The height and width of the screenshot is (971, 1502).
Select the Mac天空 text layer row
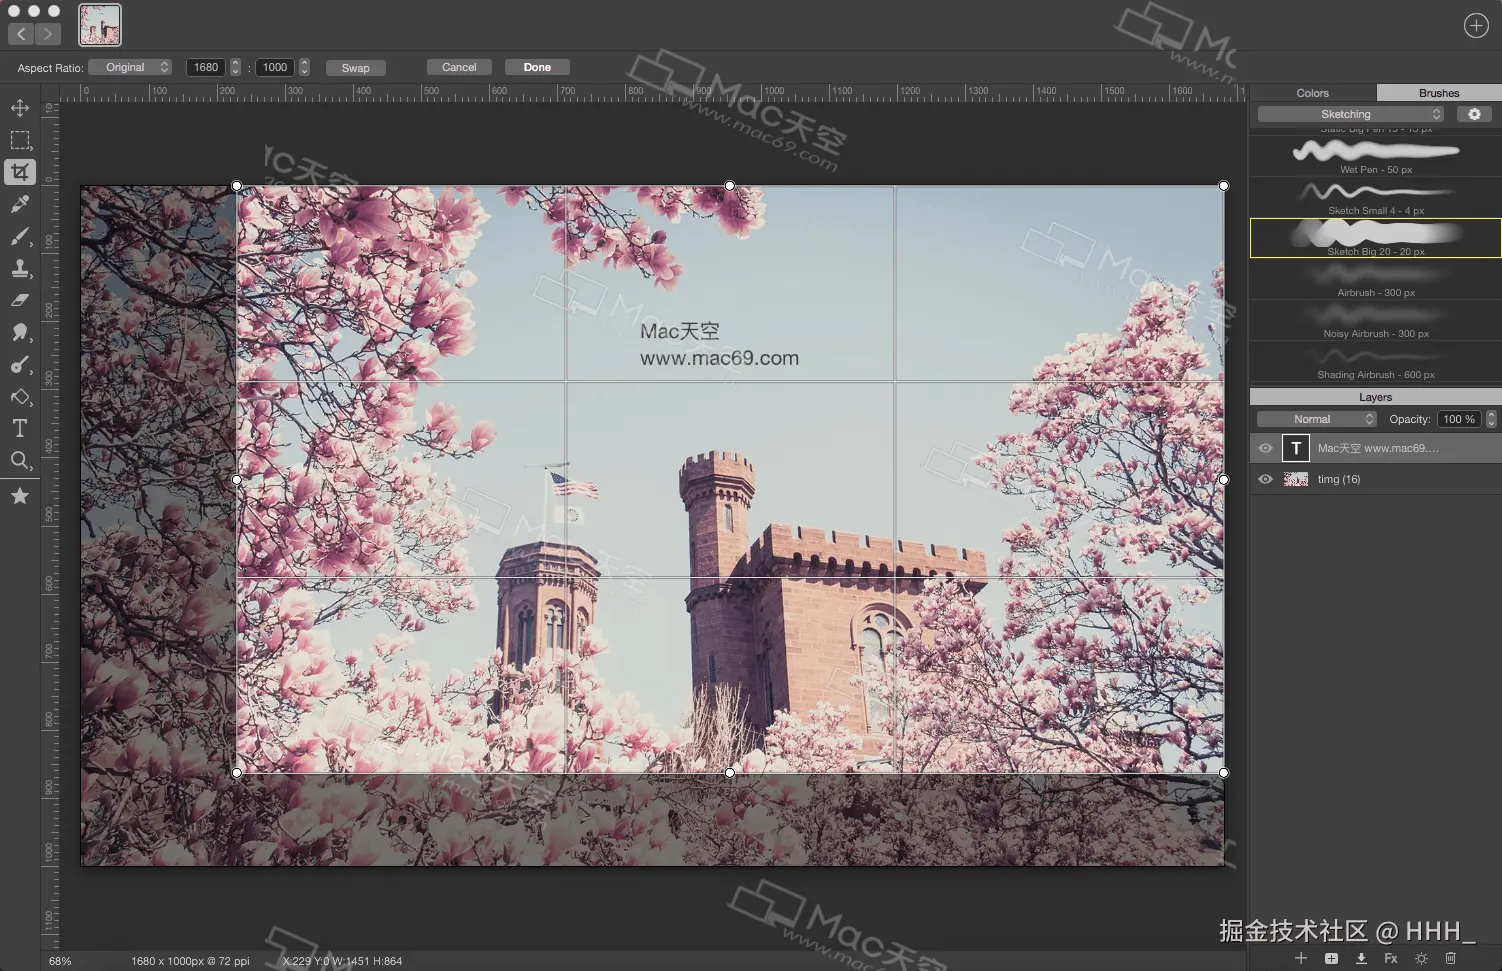coord(1375,448)
